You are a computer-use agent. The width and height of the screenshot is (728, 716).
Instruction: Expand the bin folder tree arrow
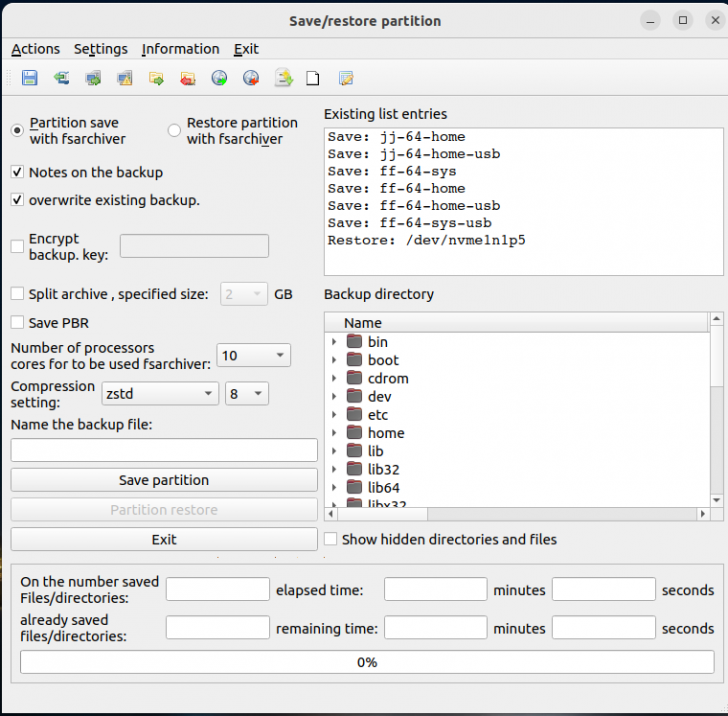[334, 342]
